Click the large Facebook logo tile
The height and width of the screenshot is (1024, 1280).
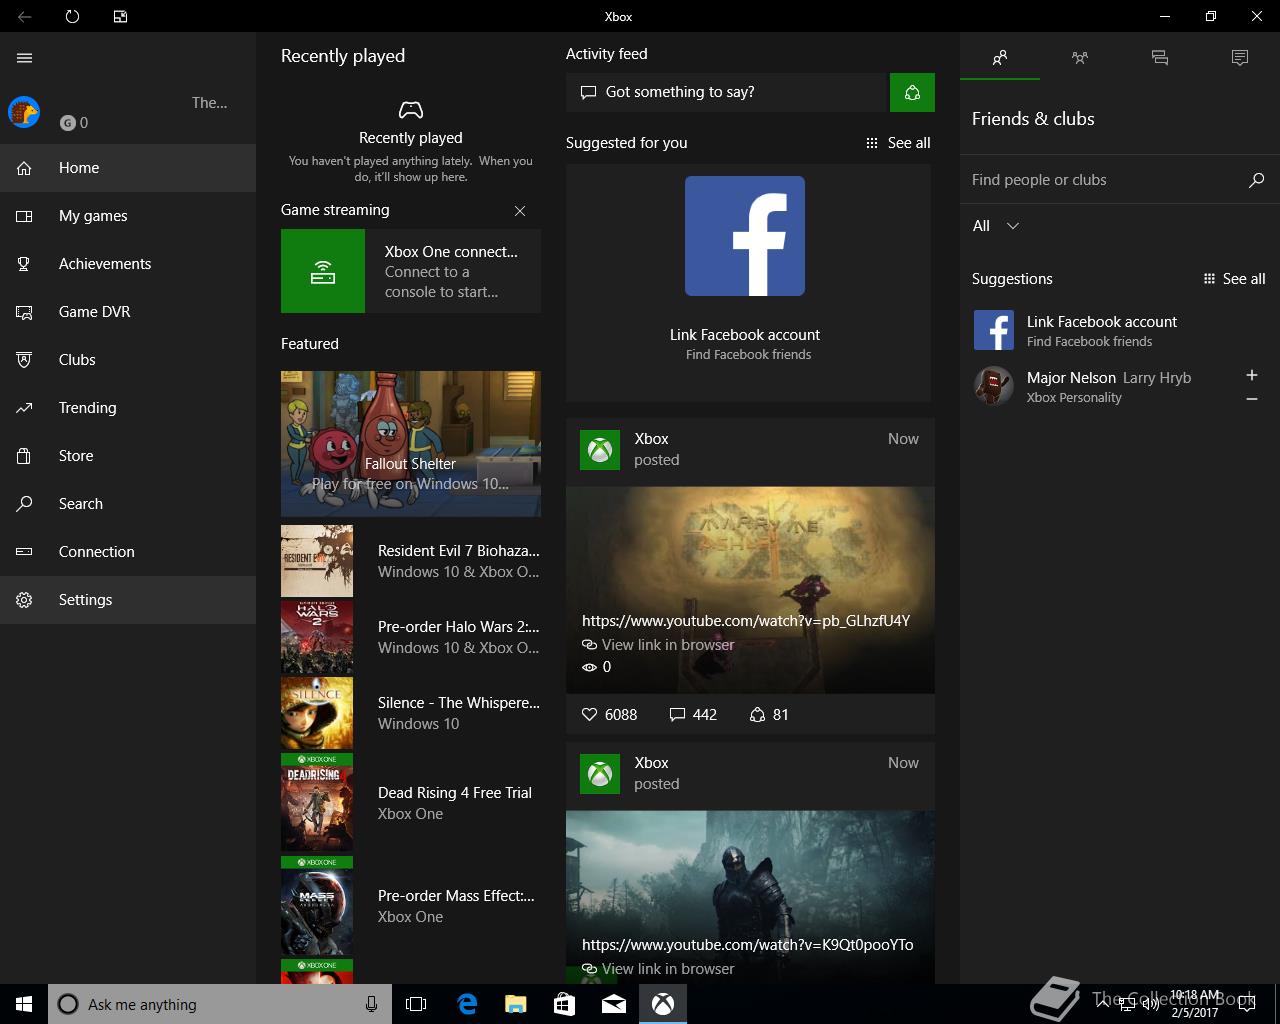pyautogui.click(x=745, y=236)
